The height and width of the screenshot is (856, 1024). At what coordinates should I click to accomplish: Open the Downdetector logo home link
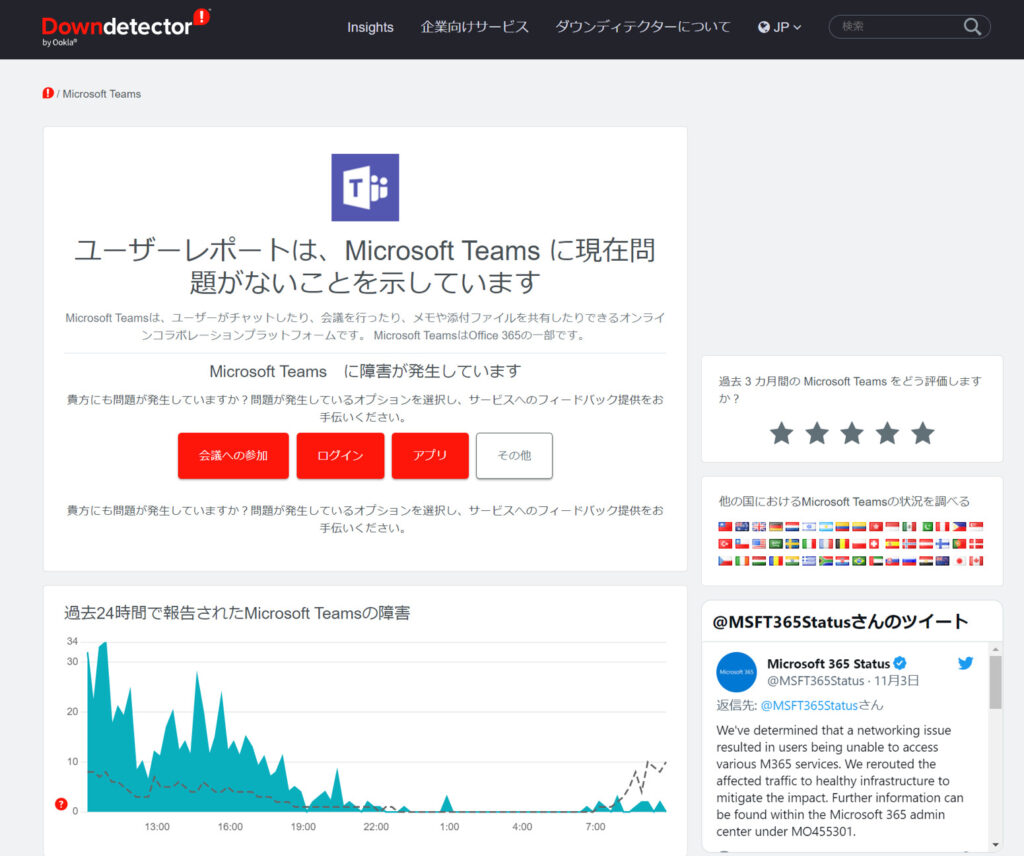(x=125, y=26)
